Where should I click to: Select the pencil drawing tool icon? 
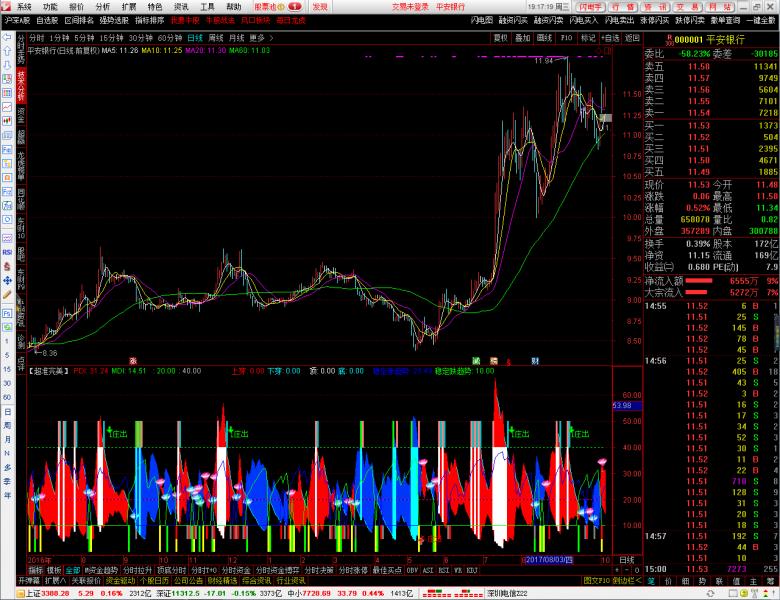7,295
